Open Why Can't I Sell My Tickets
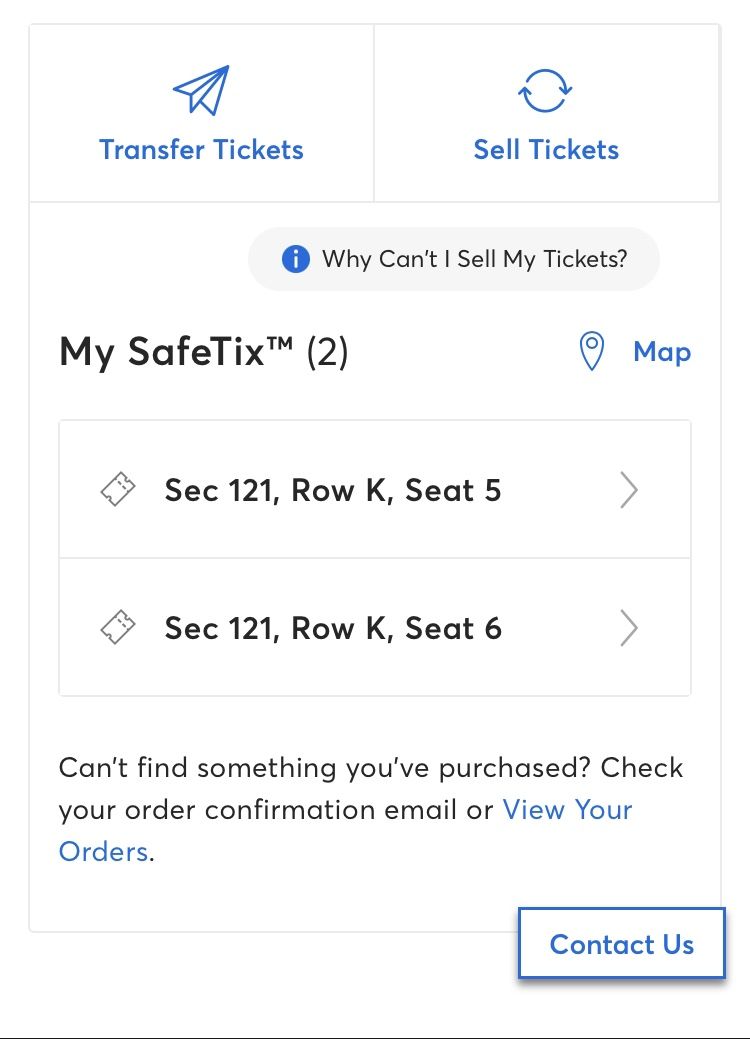750x1039 pixels. 454,259
